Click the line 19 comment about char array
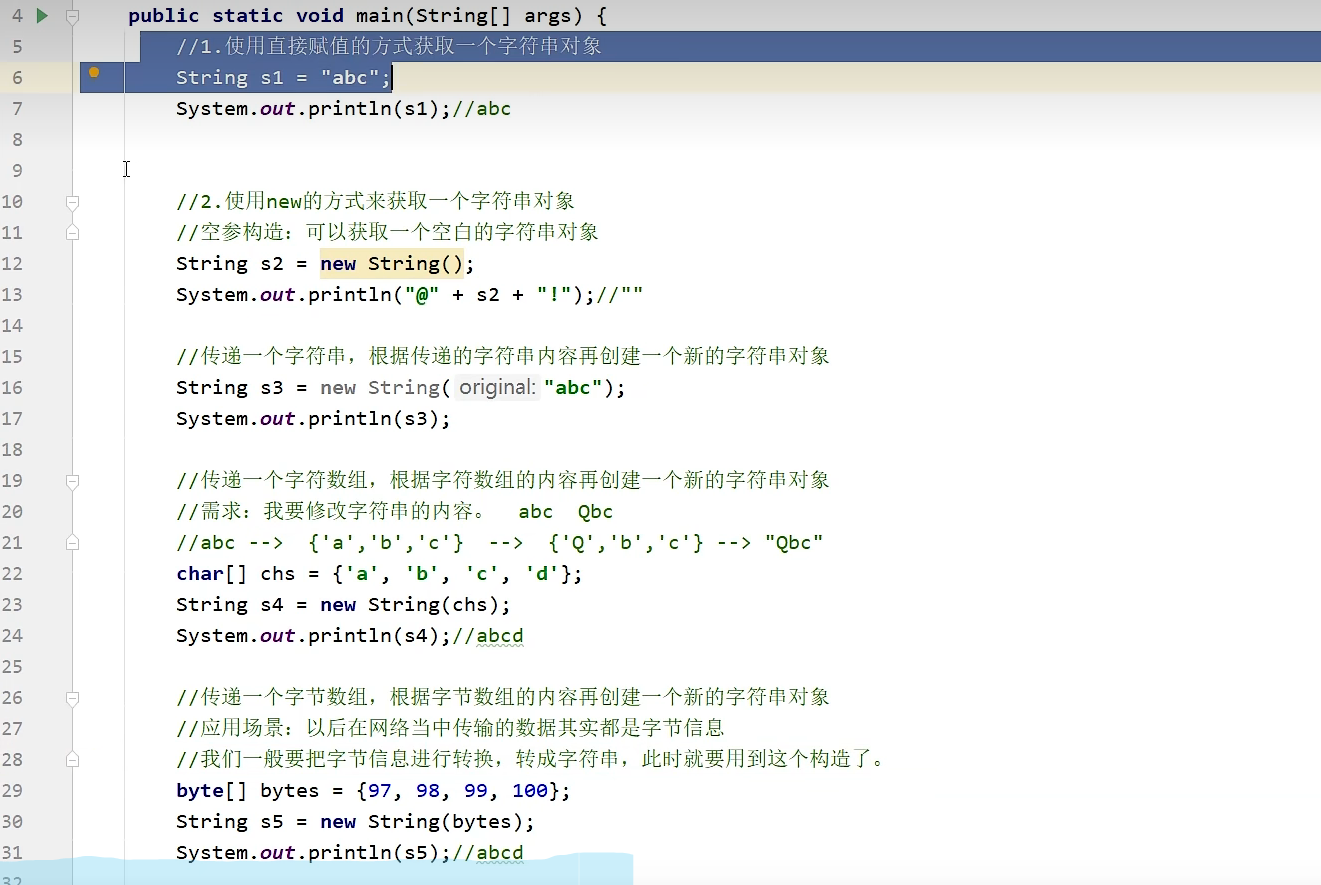The width and height of the screenshot is (1321, 885). tap(503, 481)
